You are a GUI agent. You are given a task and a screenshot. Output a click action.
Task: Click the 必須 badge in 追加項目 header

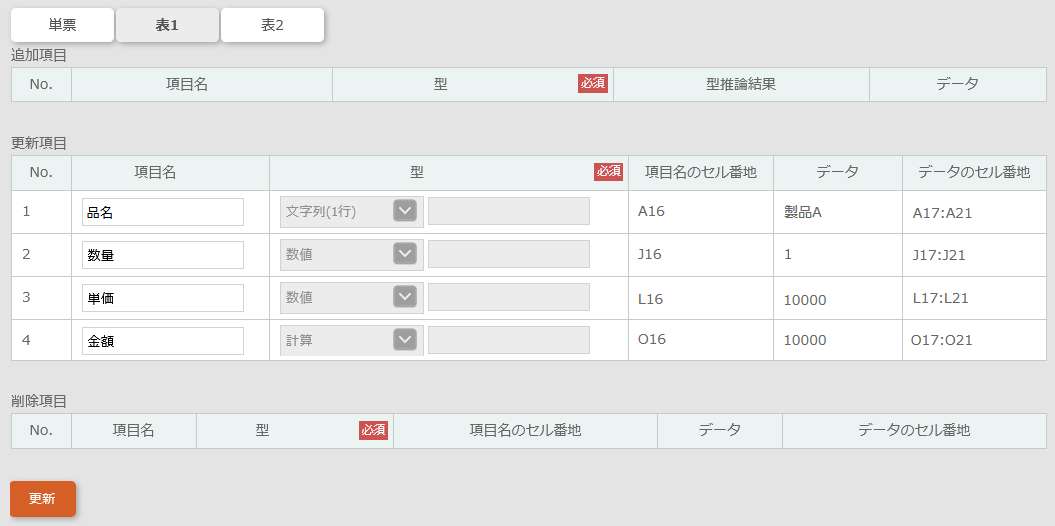pos(593,83)
